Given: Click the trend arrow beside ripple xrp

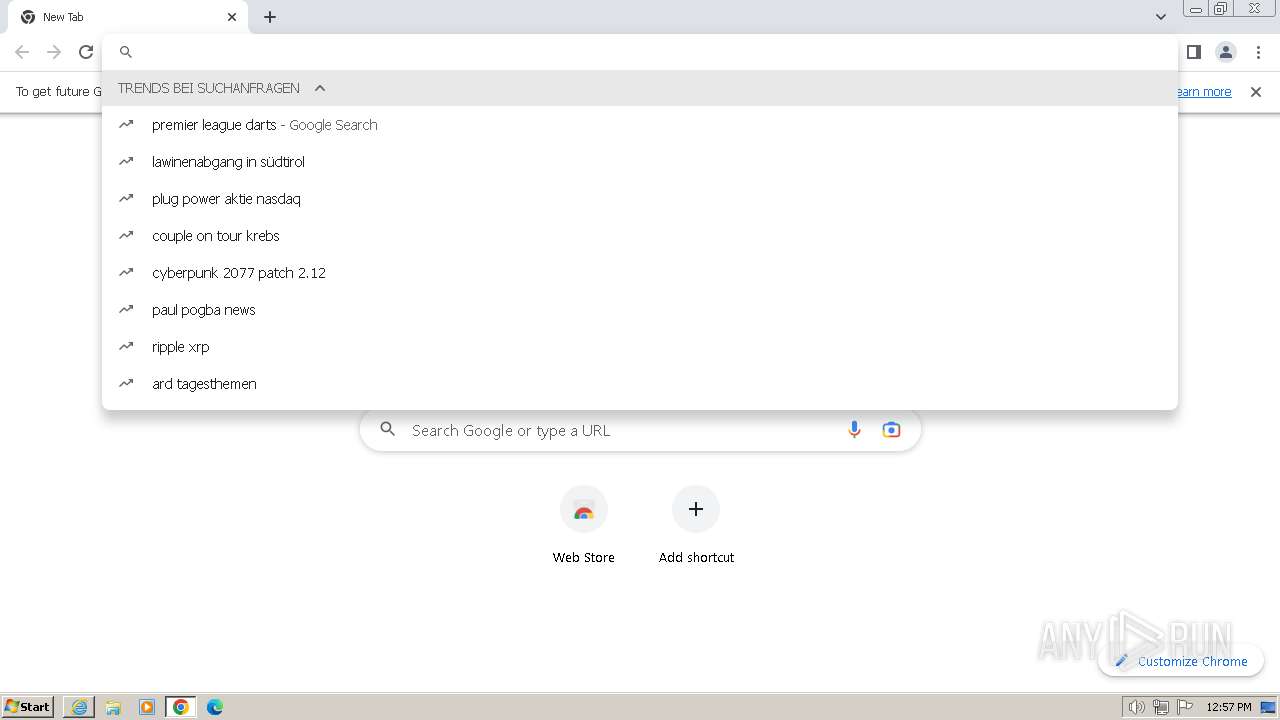Looking at the screenshot, I should point(126,347).
